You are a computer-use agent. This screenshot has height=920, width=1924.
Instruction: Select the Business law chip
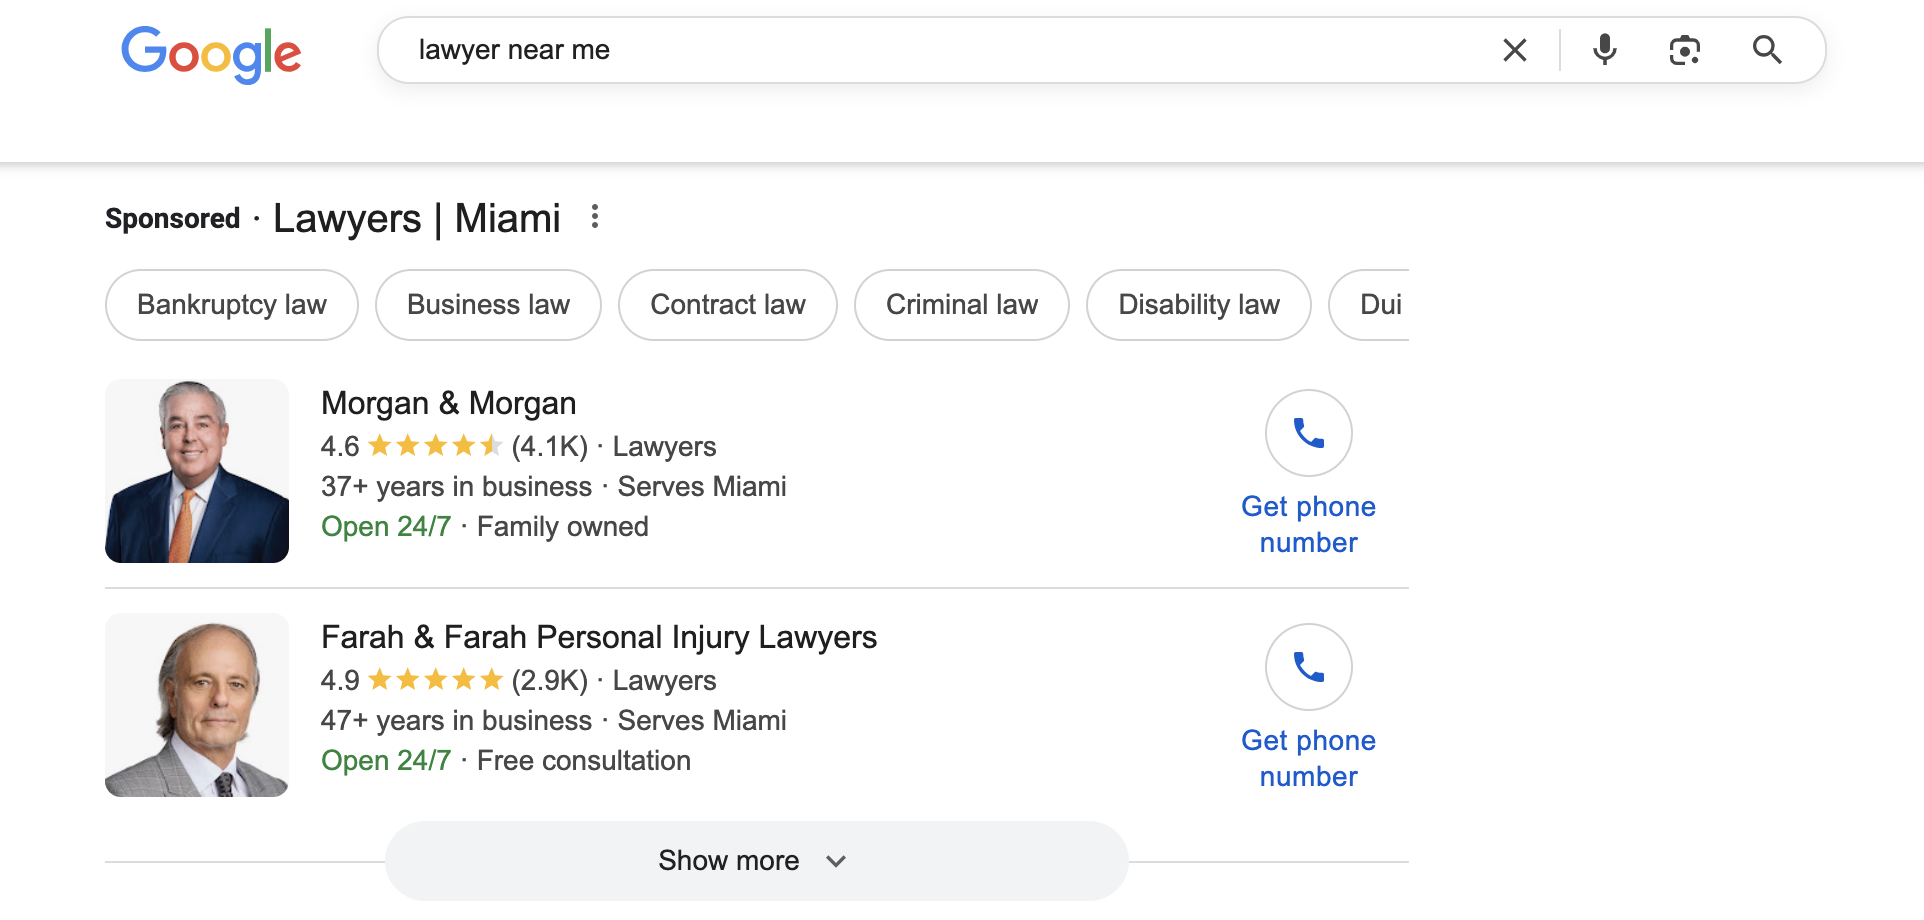pyautogui.click(x=488, y=305)
